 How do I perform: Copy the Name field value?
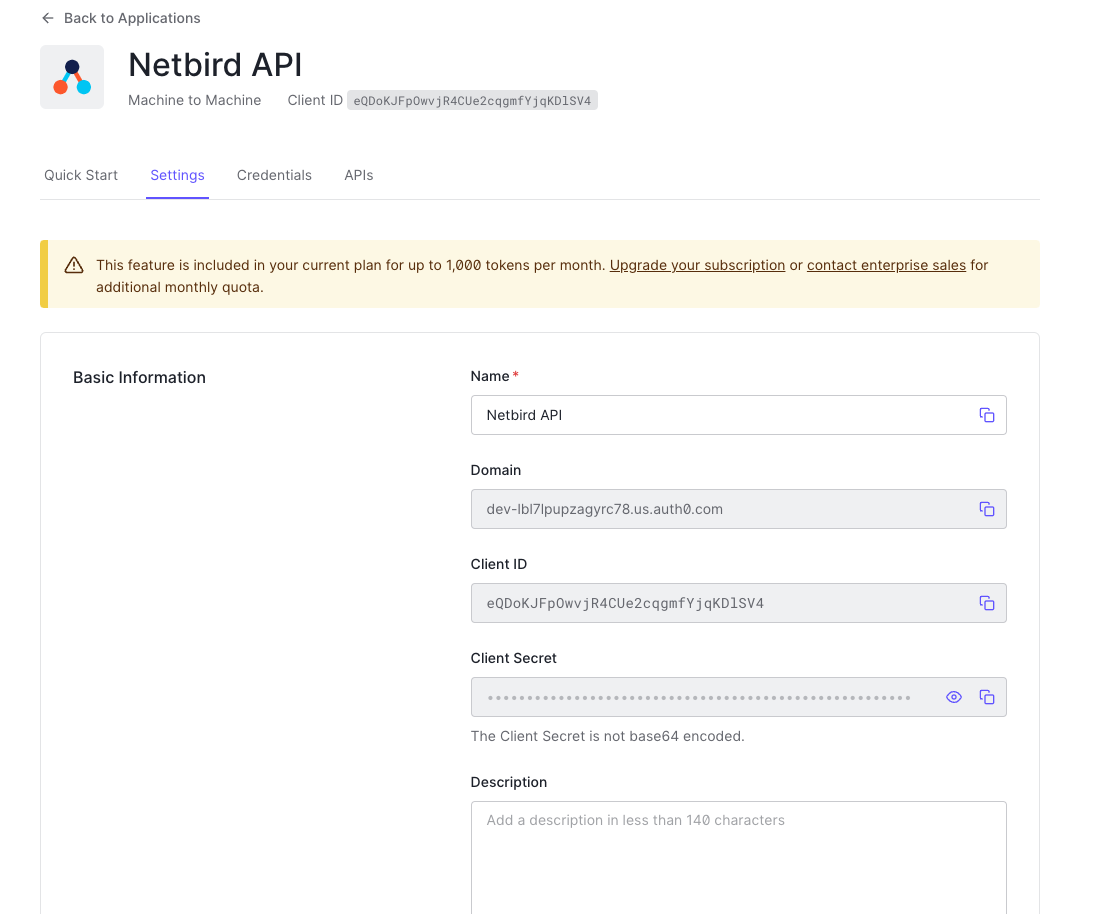(x=986, y=415)
